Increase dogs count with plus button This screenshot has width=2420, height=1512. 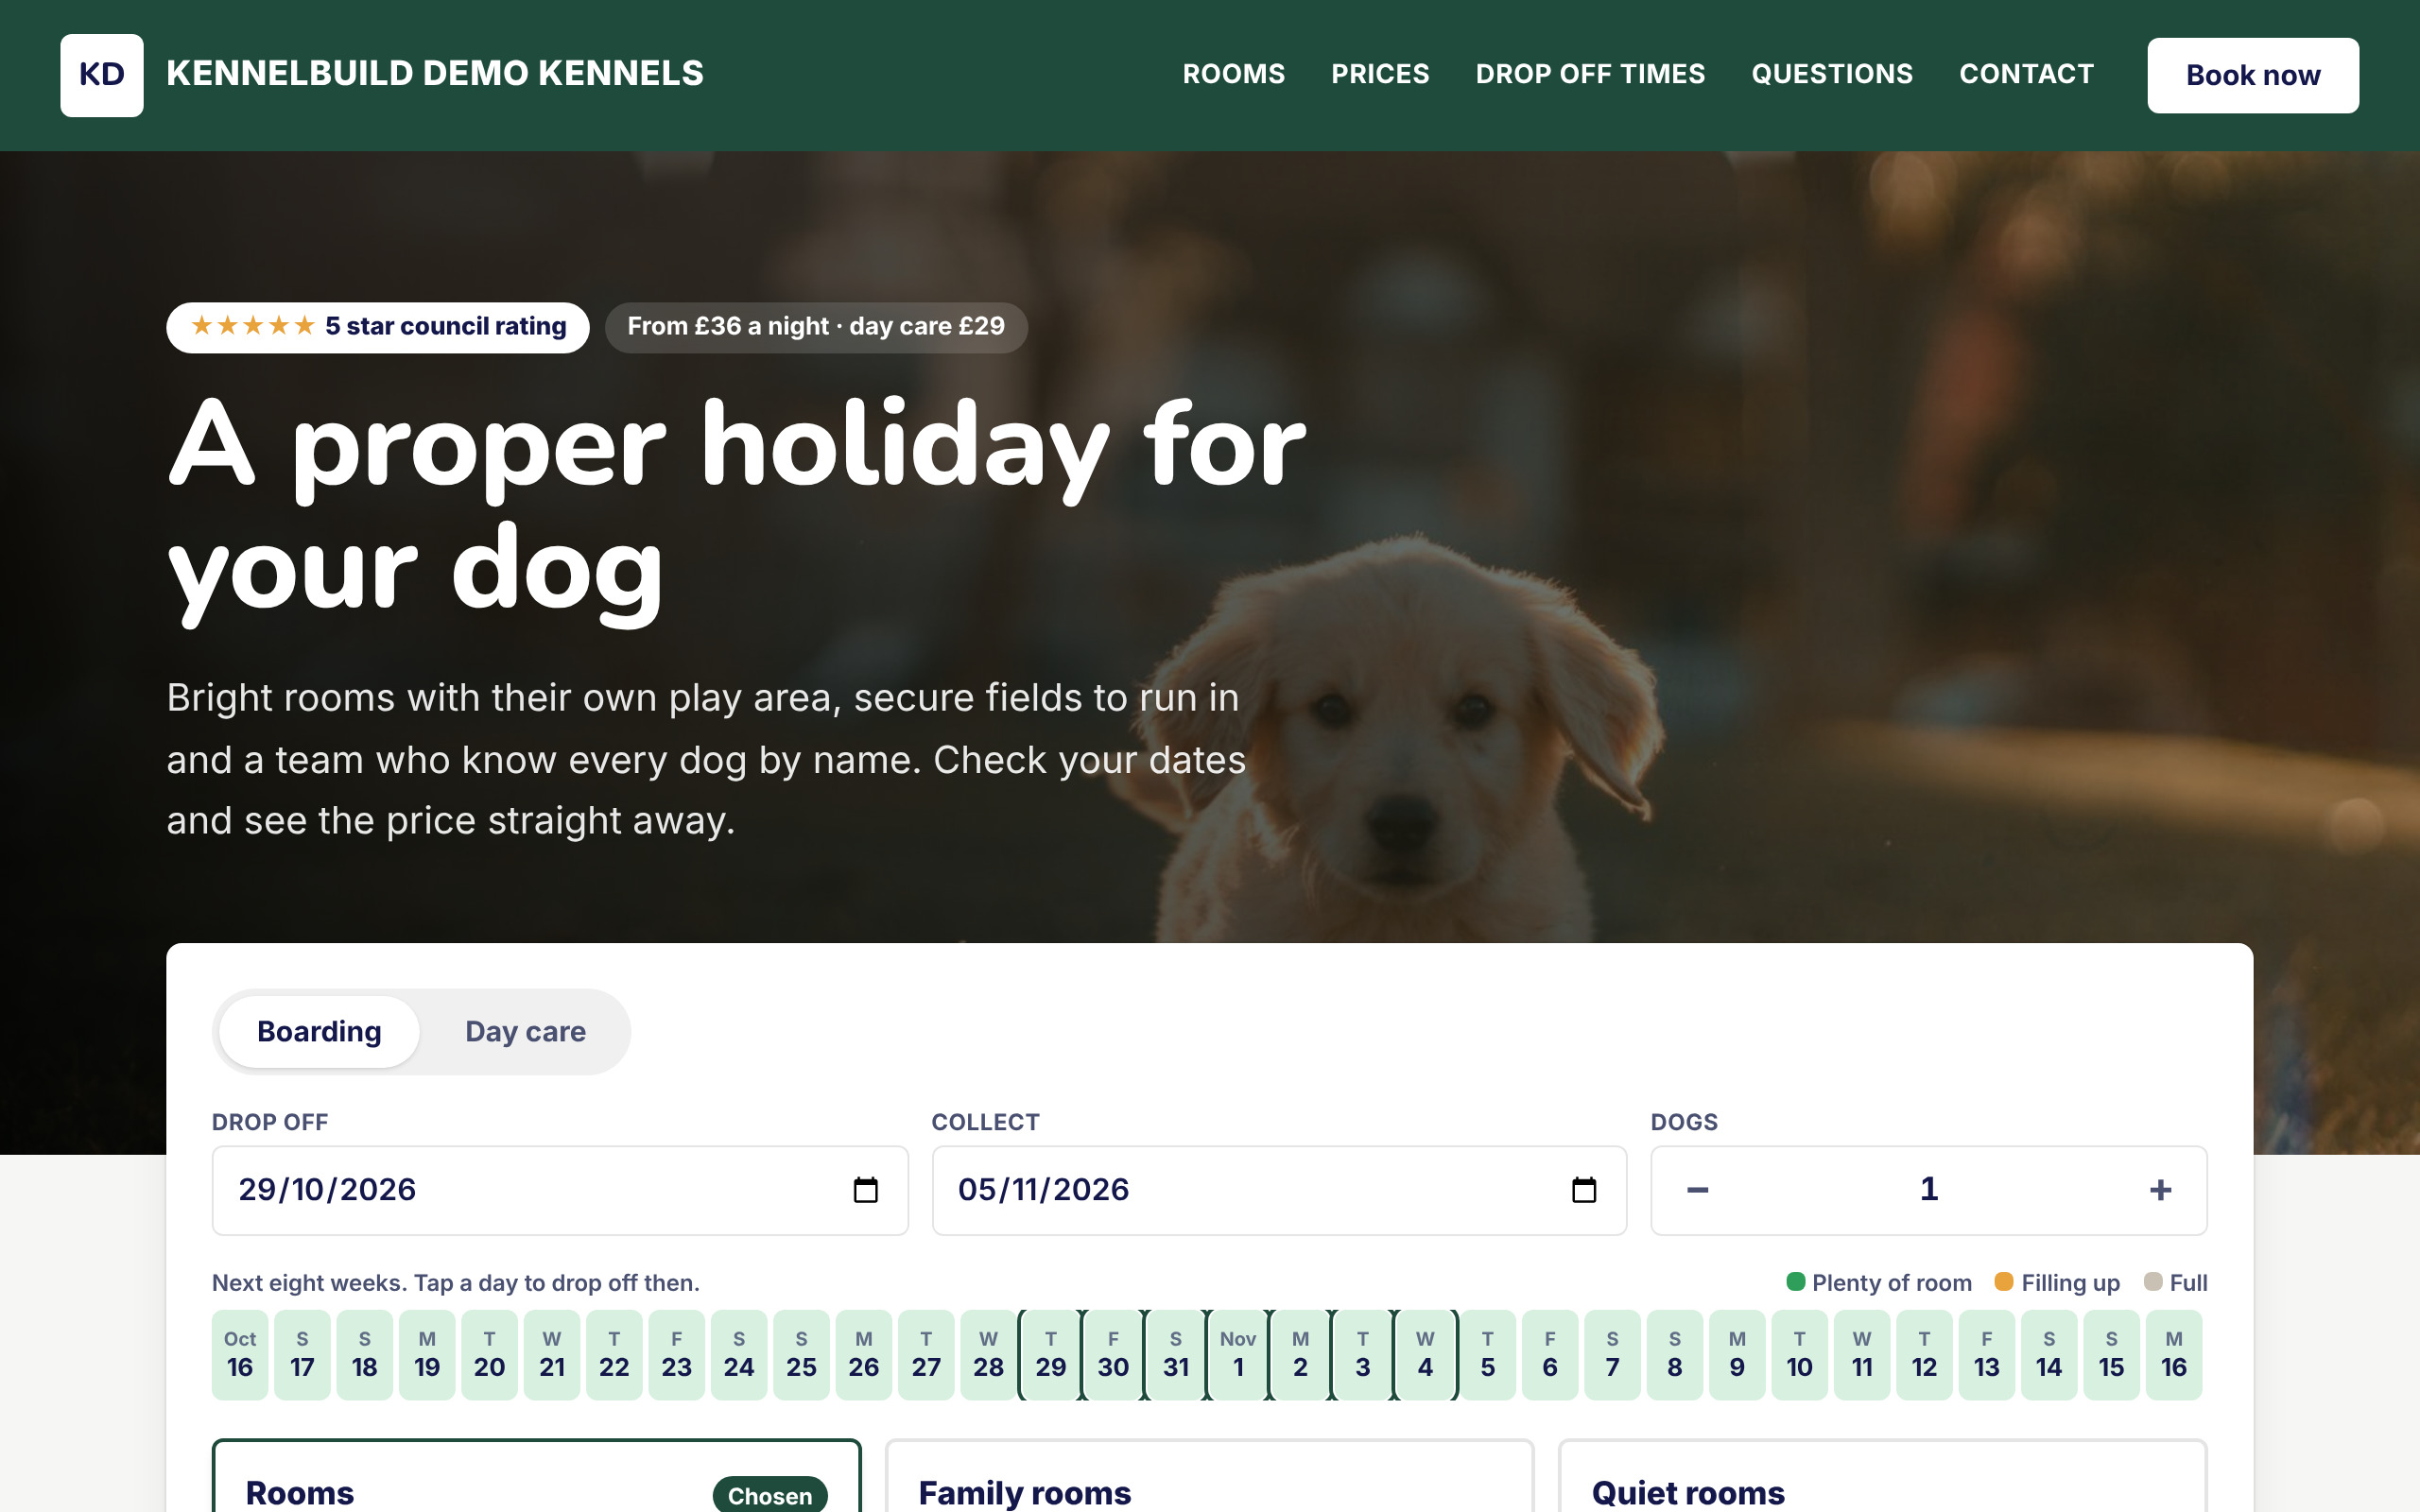[2160, 1190]
